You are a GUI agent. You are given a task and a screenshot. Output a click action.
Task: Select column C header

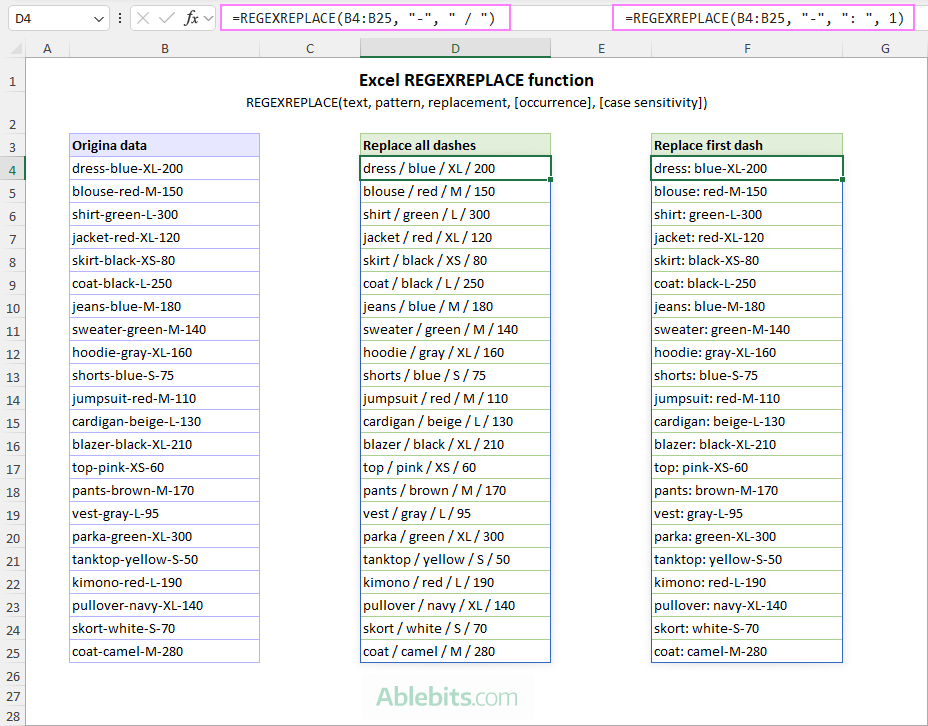click(x=310, y=49)
